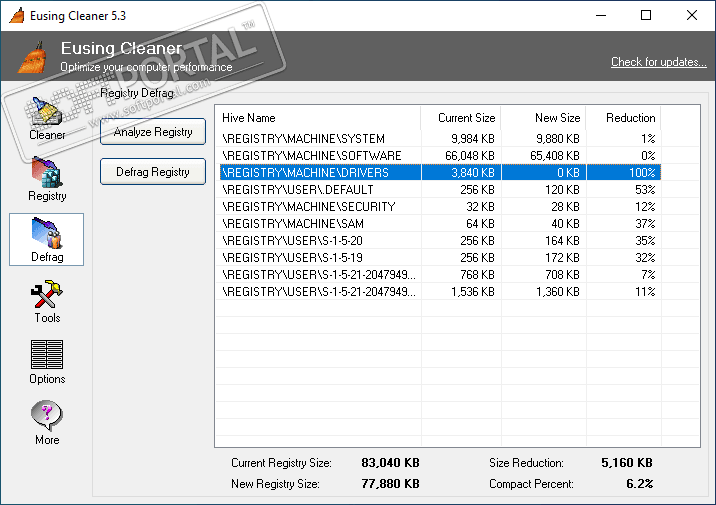Select the \REGISTRY\MACHINE\SAM row
Viewport: 716px width, 505px height.
pyautogui.click(x=440, y=224)
